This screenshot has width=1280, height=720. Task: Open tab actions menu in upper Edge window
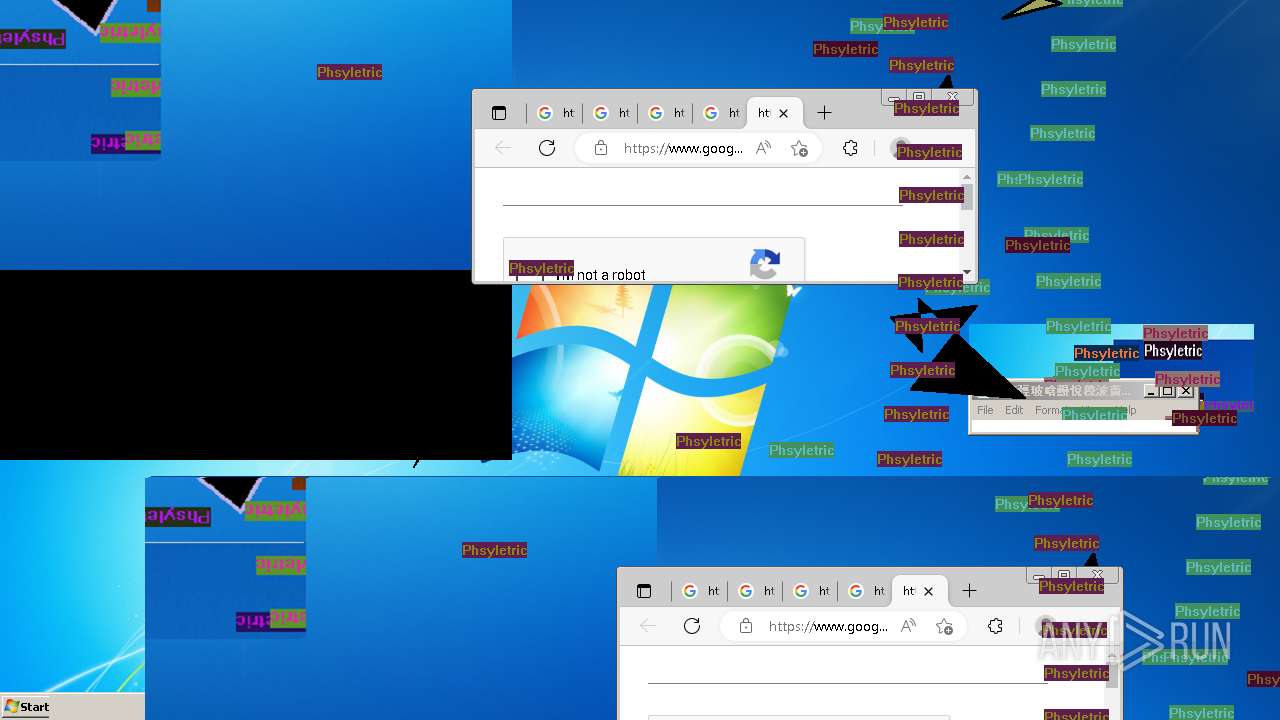(x=499, y=113)
